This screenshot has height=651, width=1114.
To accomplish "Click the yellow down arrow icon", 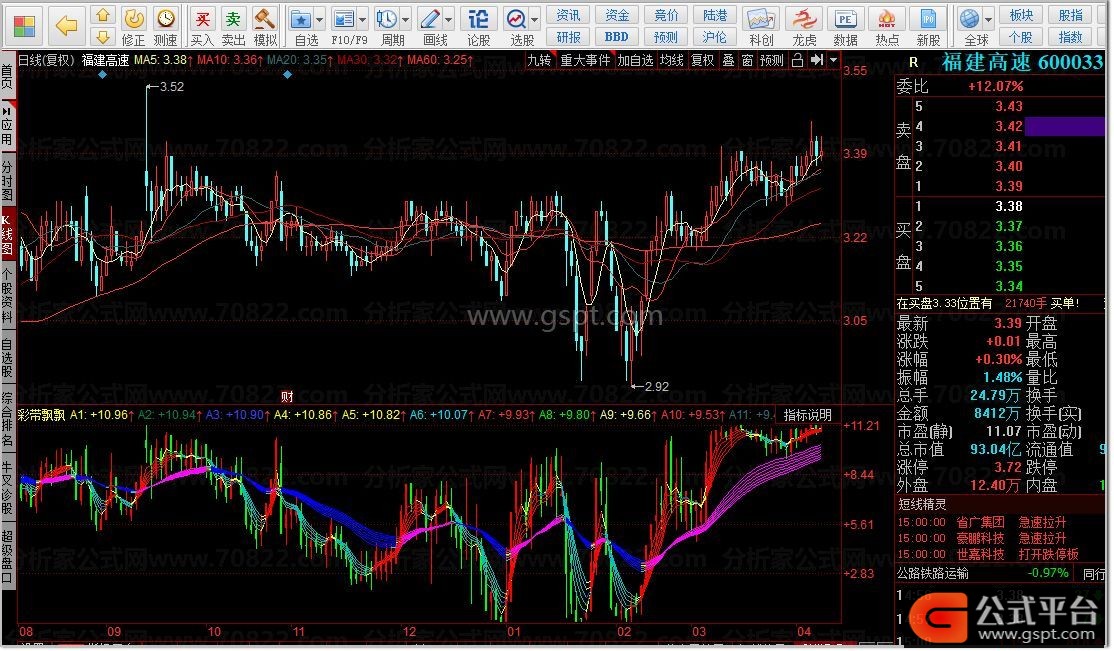I will click(x=103, y=37).
